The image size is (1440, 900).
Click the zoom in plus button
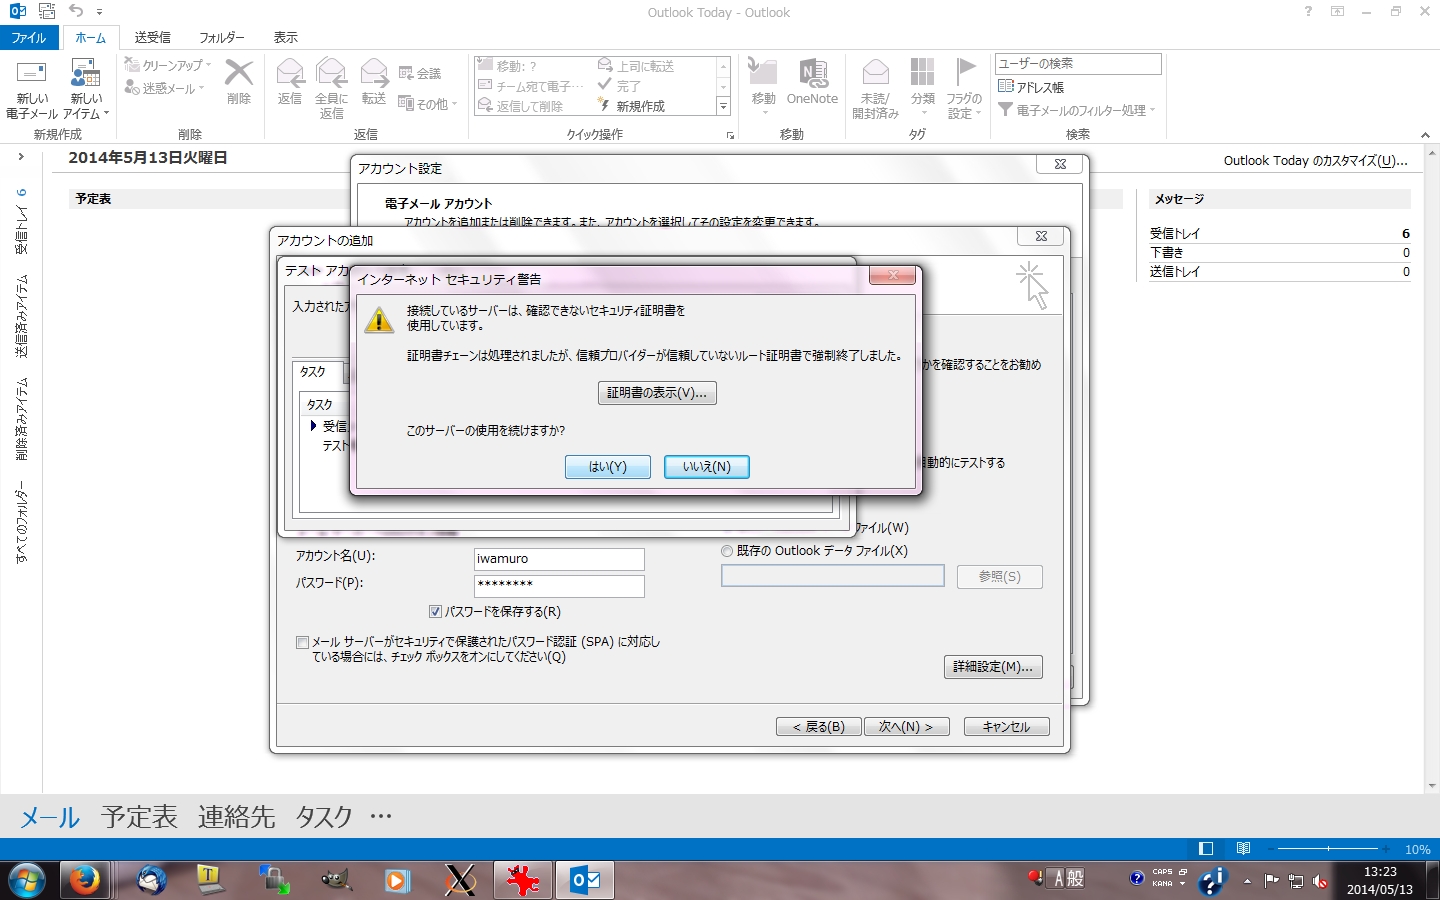(x=1387, y=849)
